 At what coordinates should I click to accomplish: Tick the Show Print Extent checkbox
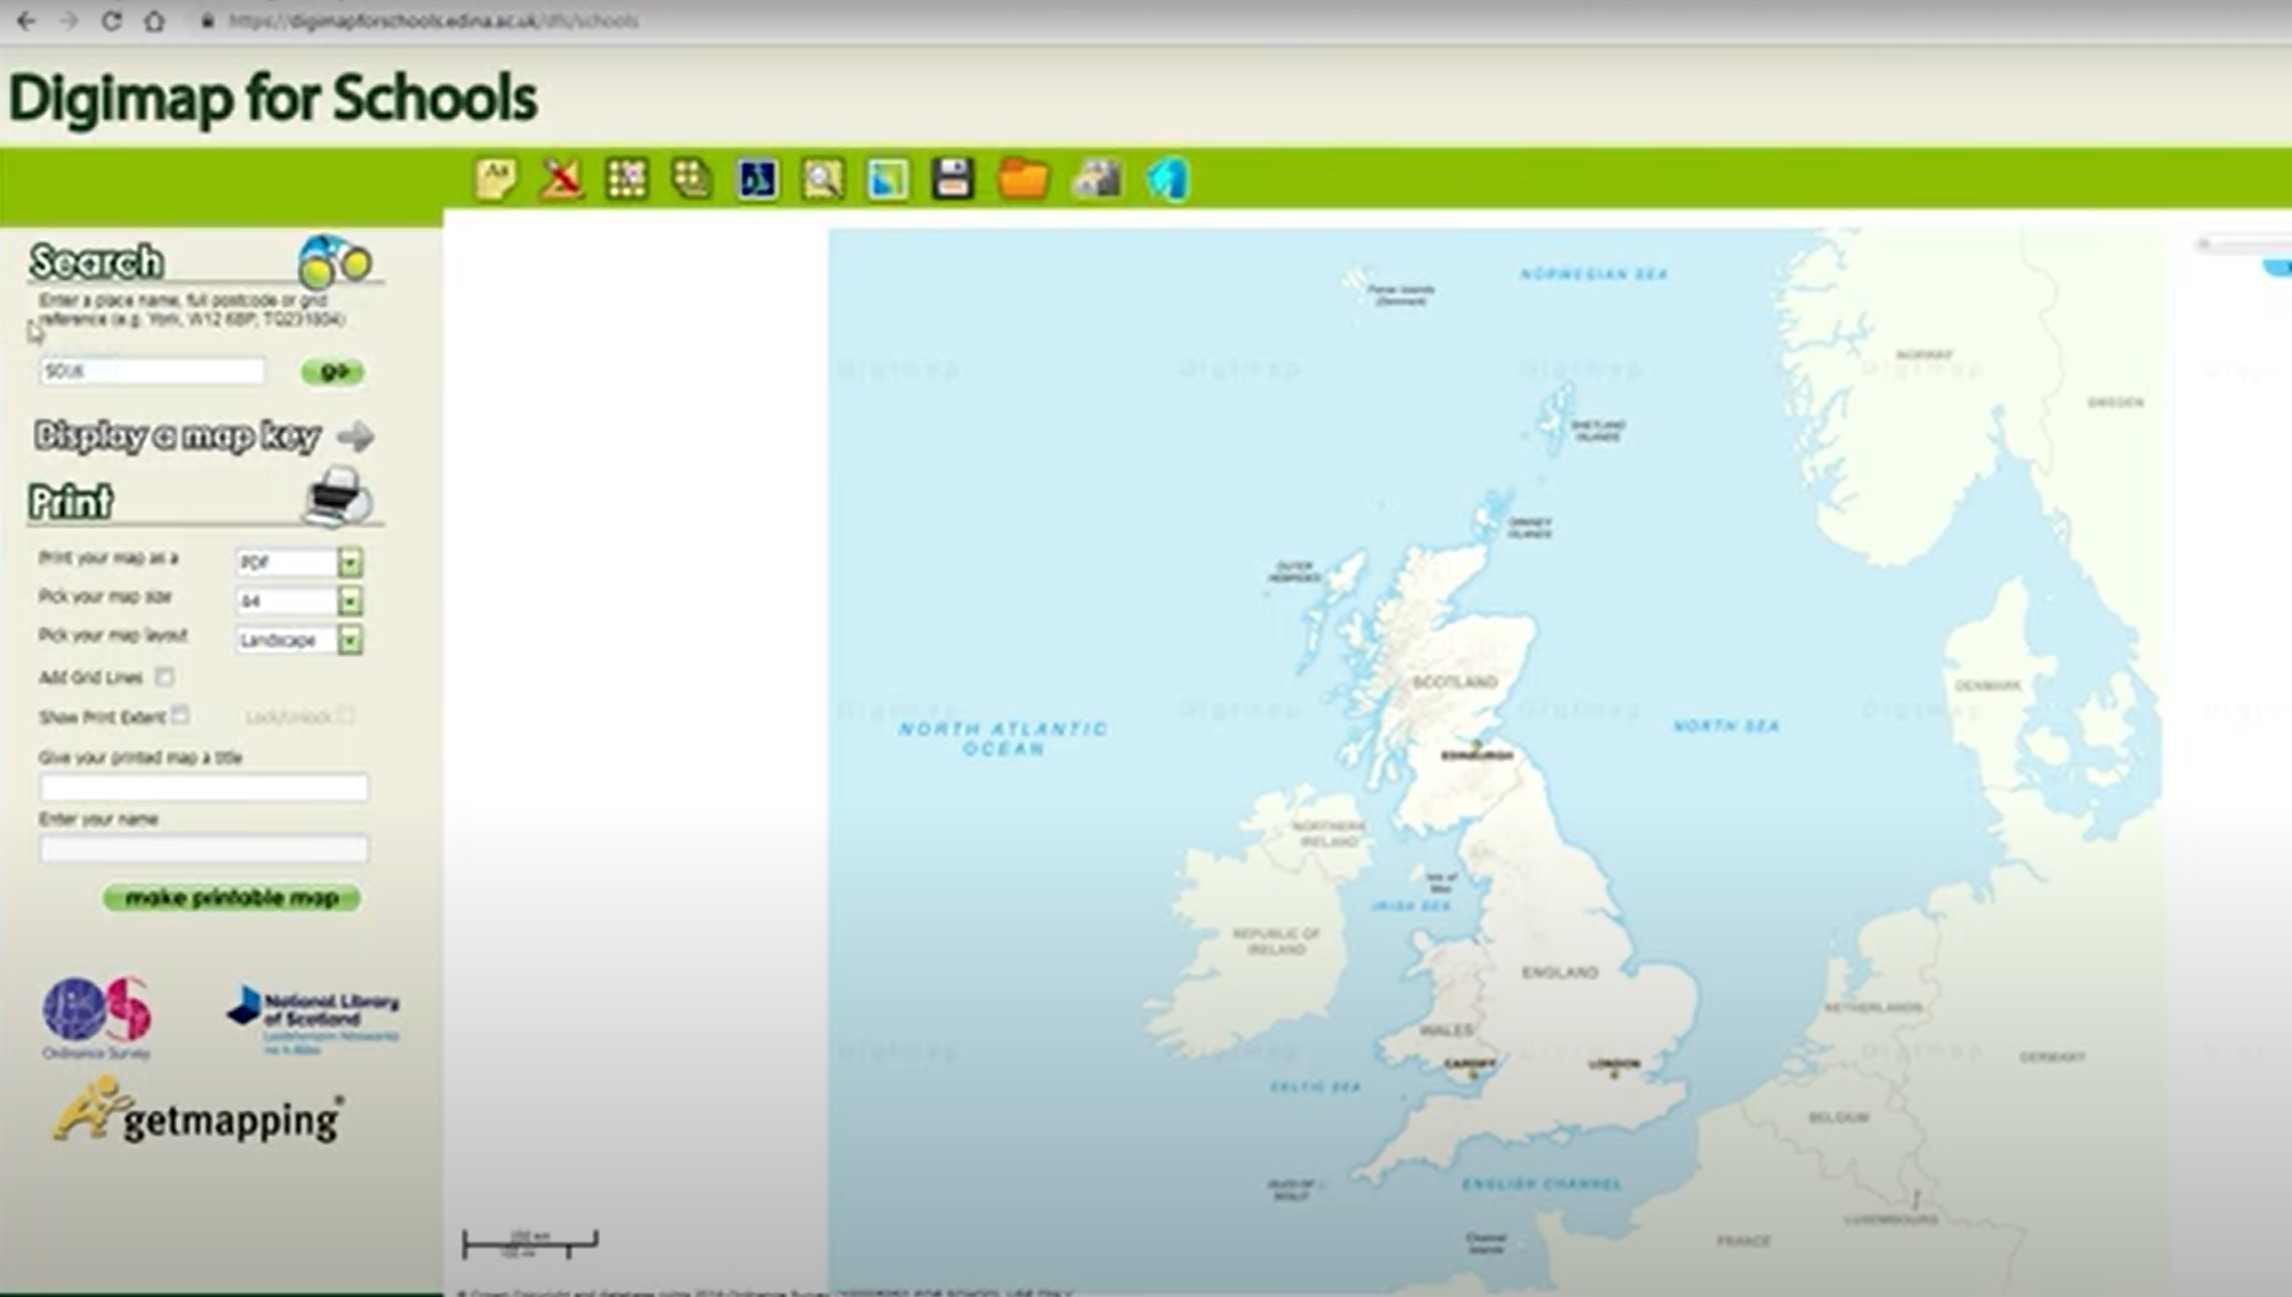click(180, 715)
